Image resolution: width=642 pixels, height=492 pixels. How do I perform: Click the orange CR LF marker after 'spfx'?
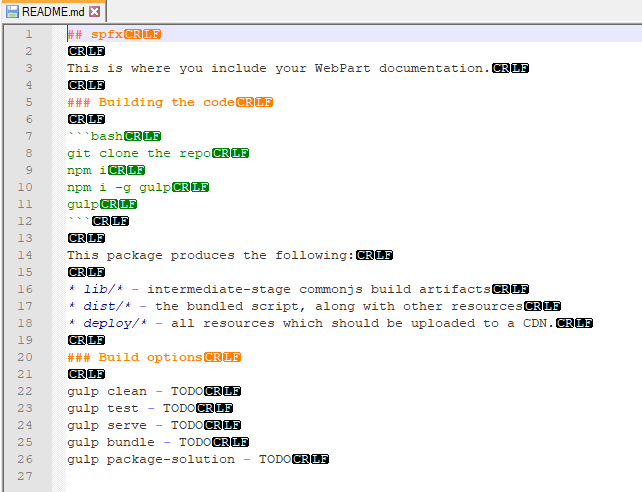coord(142,34)
